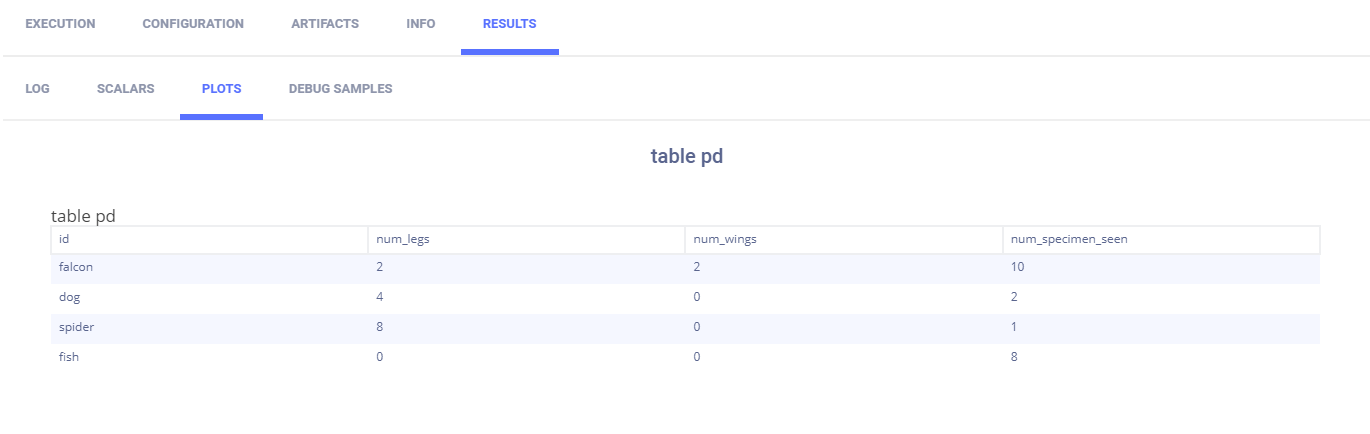Click the num_legs column header
This screenshot has width=1370, height=434.
[403, 239]
